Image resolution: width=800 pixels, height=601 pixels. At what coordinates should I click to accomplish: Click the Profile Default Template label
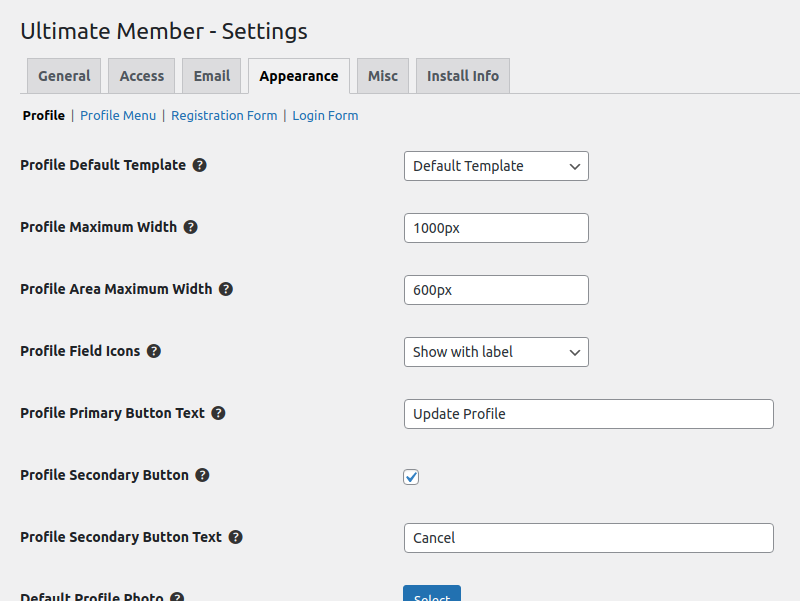(103, 165)
